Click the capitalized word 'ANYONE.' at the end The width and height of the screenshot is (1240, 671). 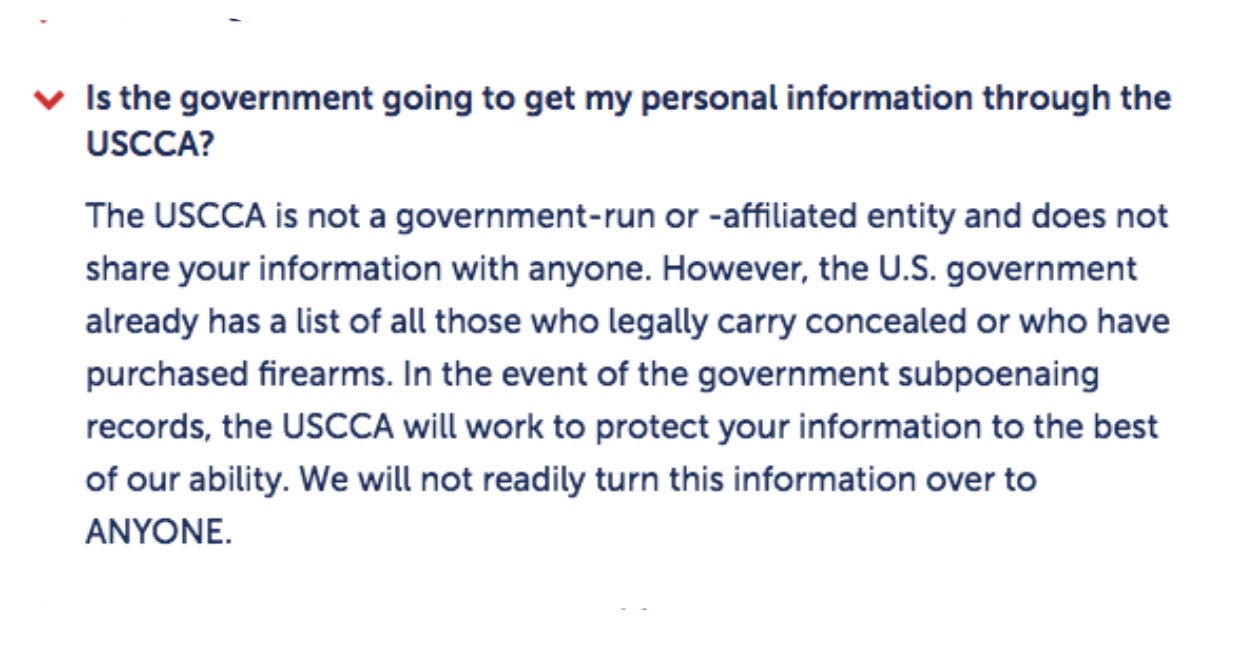coord(158,532)
